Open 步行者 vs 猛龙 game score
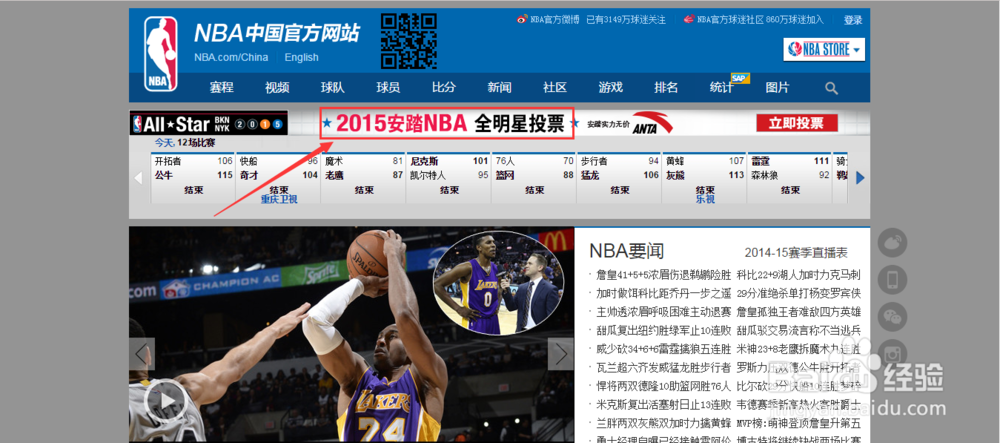Image resolution: width=1000 pixels, height=443 pixels. point(619,178)
